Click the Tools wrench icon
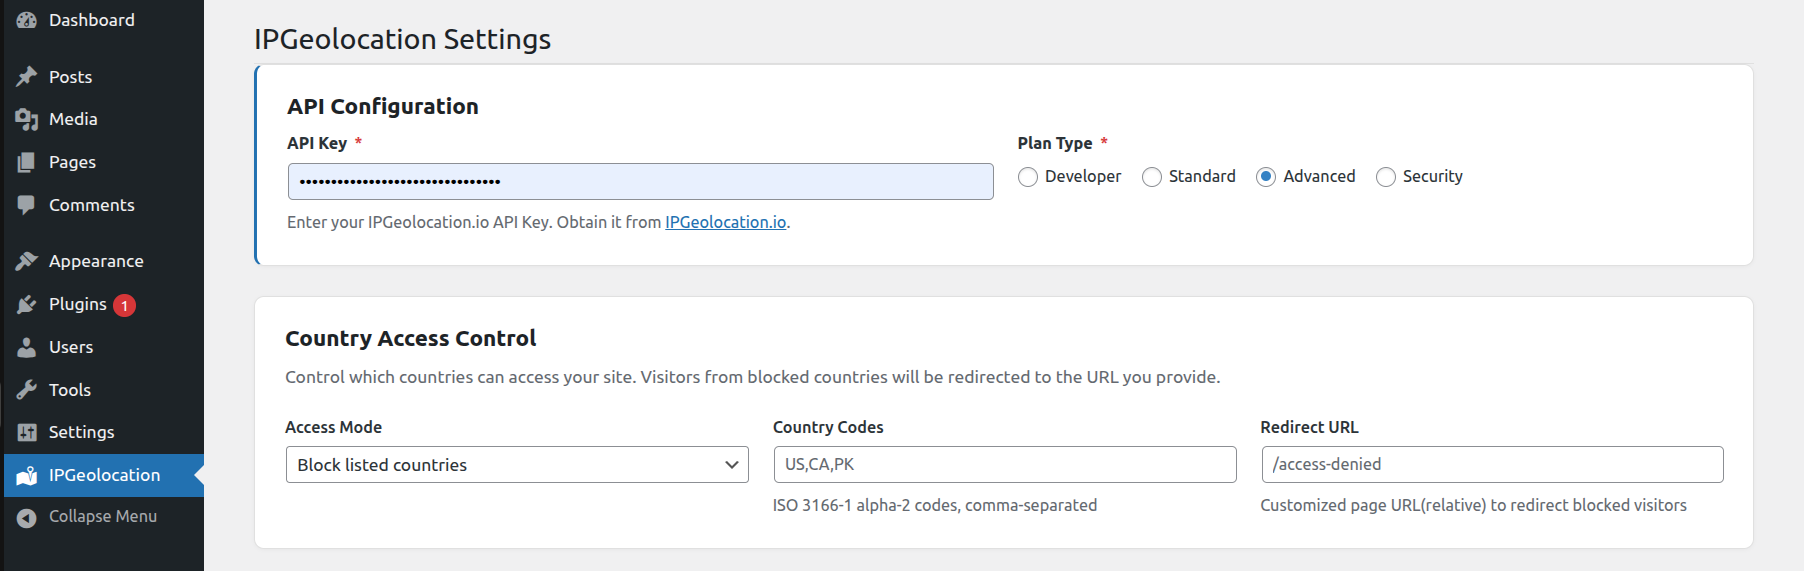 [x=27, y=390]
